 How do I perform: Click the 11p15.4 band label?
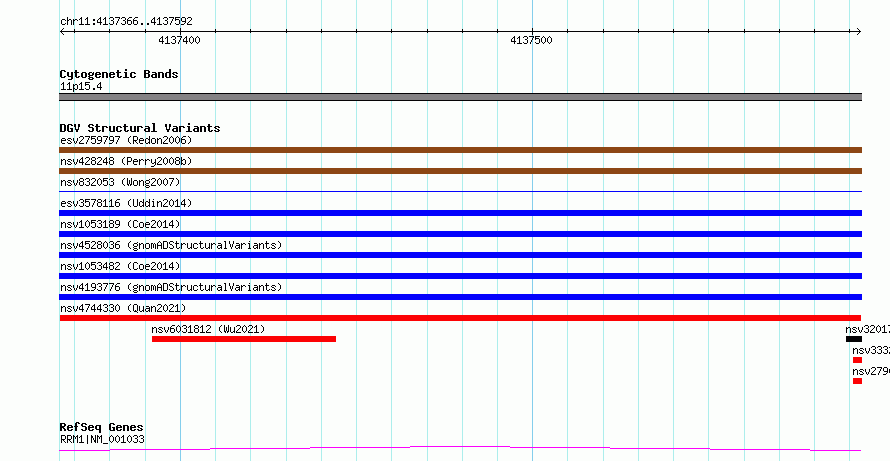[x=81, y=87]
